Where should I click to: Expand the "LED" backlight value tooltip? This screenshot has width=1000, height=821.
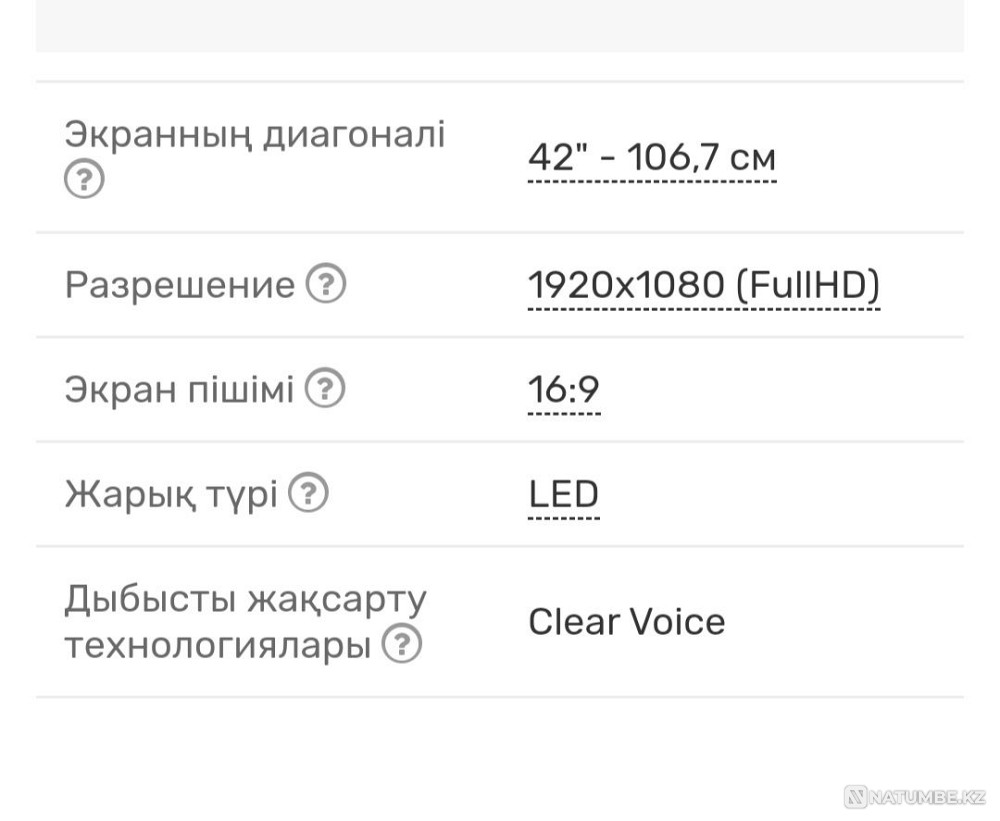pos(563,493)
